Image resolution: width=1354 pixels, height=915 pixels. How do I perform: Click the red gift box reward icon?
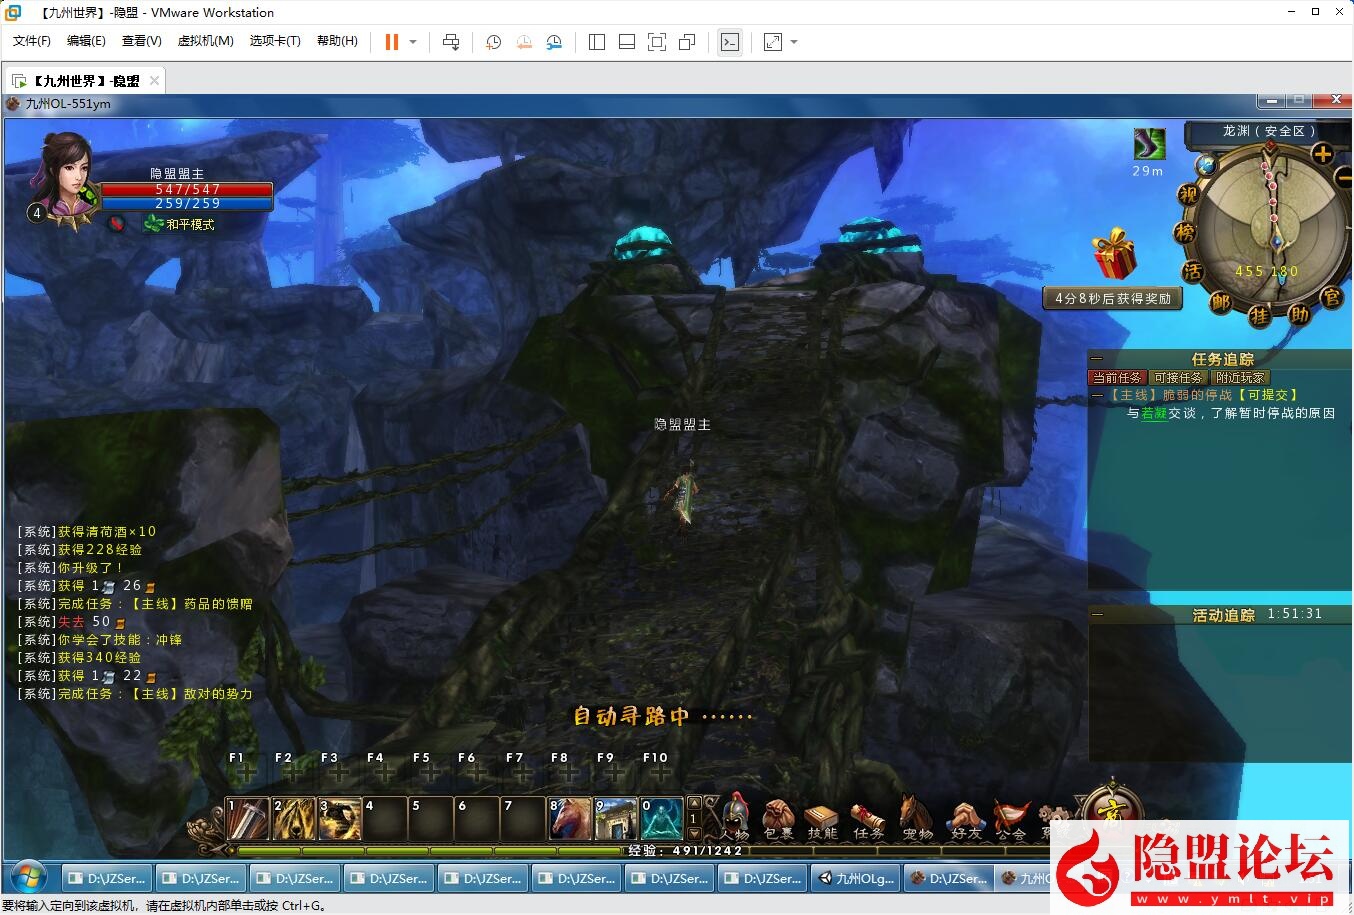1113,254
